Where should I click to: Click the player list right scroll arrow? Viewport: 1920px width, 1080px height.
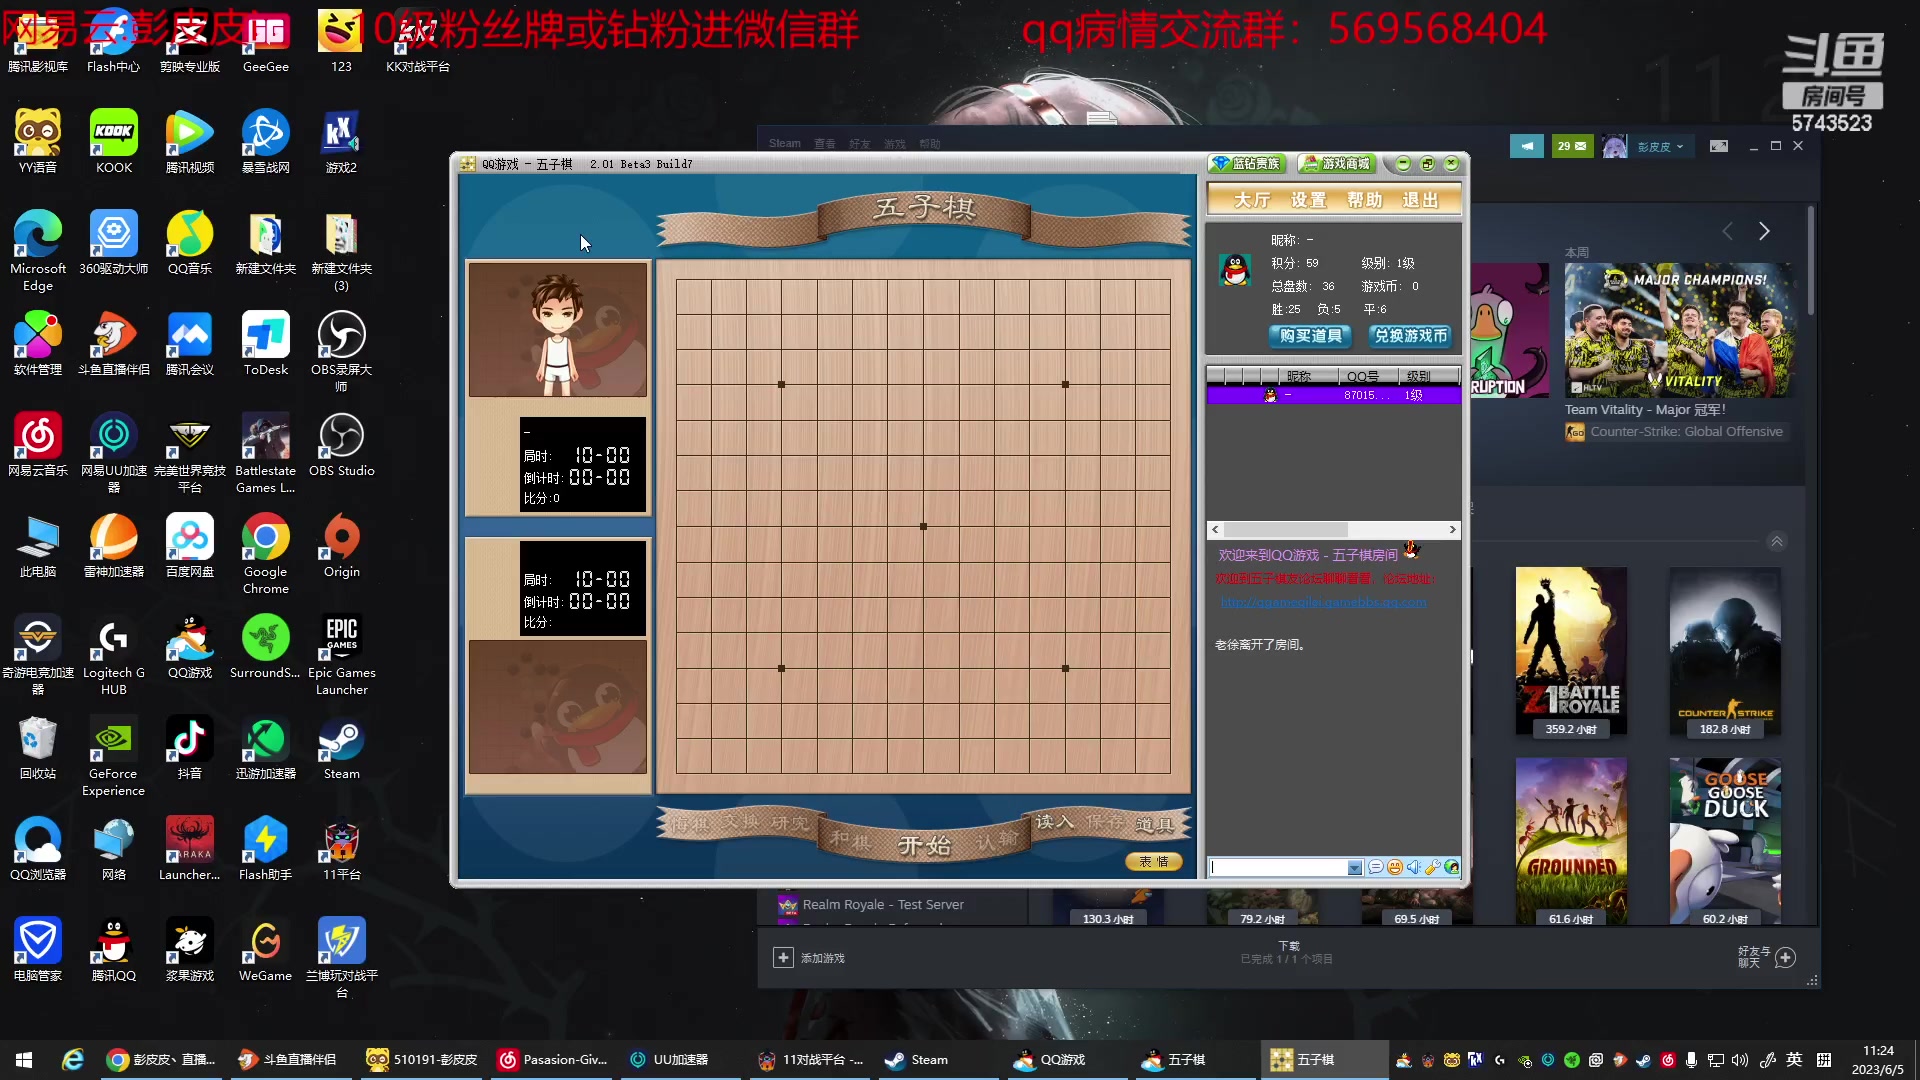click(1452, 529)
